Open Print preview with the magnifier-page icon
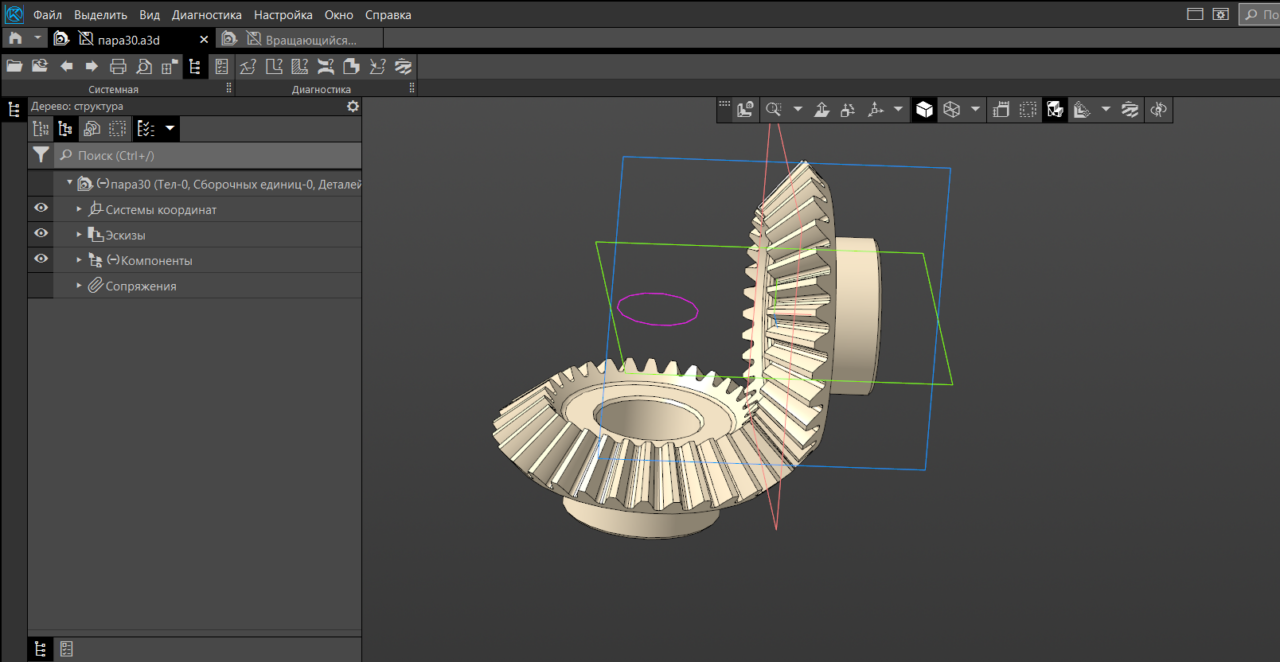Screen dimensions: 1280x662 pyautogui.click(x=144, y=67)
